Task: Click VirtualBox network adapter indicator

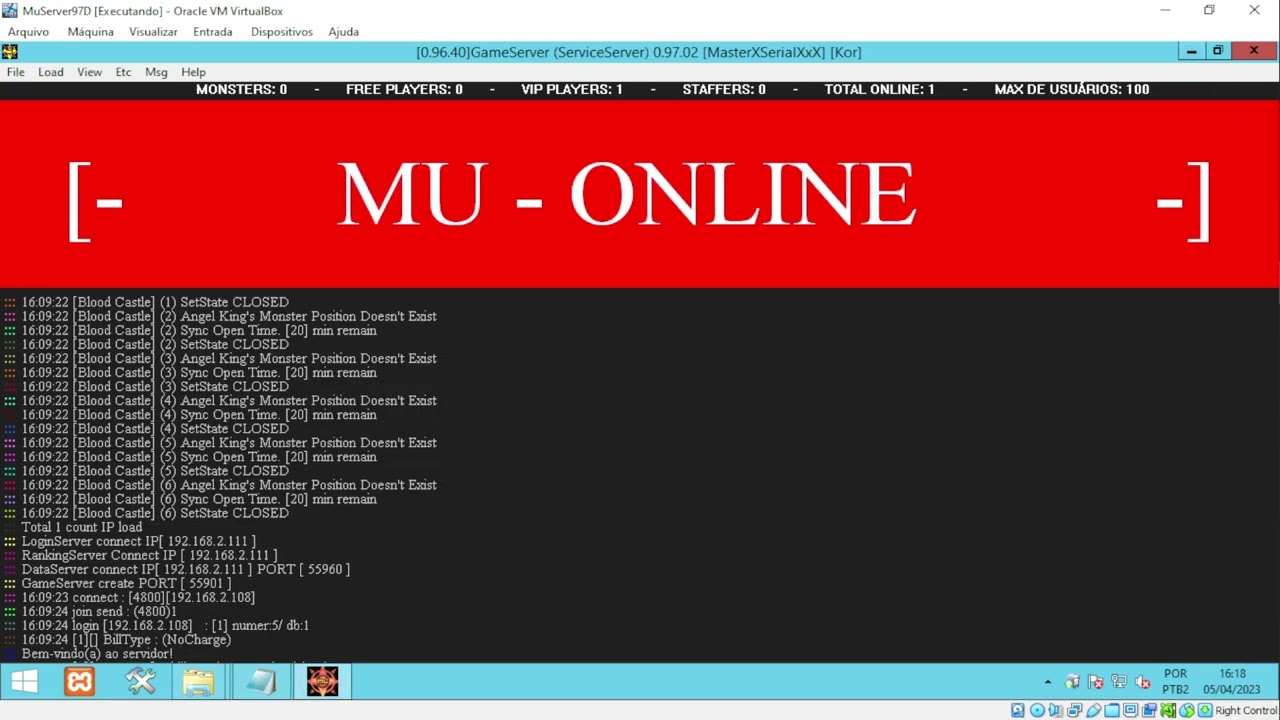Action: click(x=1074, y=710)
